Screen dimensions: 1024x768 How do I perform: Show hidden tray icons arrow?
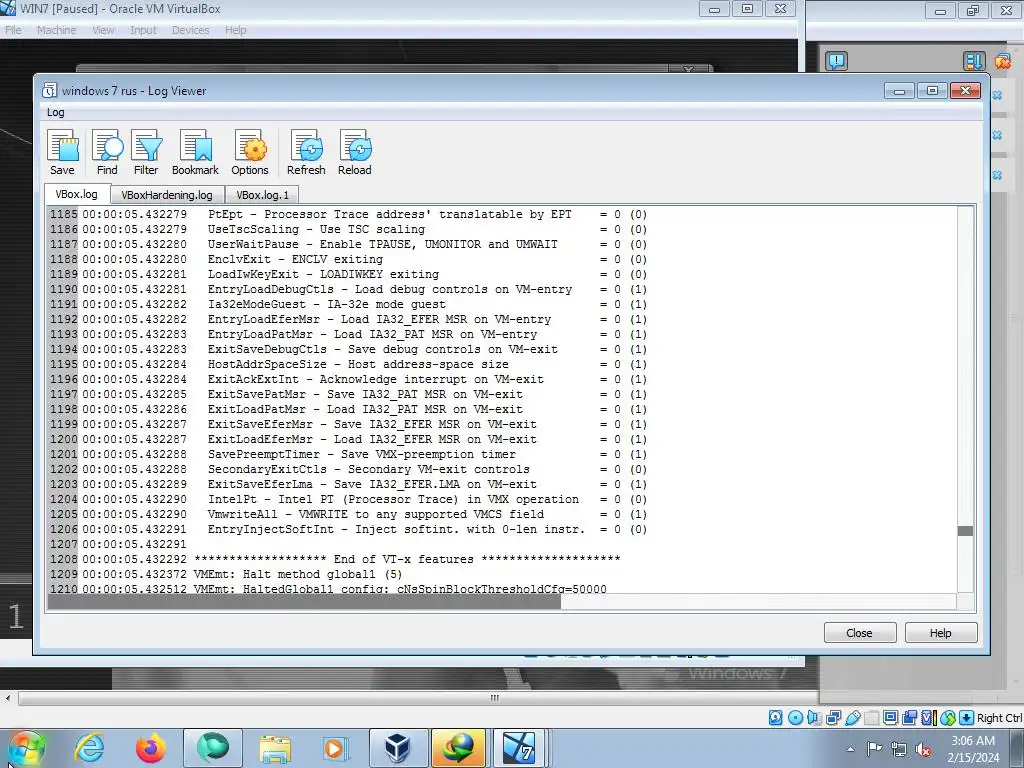coord(850,749)
